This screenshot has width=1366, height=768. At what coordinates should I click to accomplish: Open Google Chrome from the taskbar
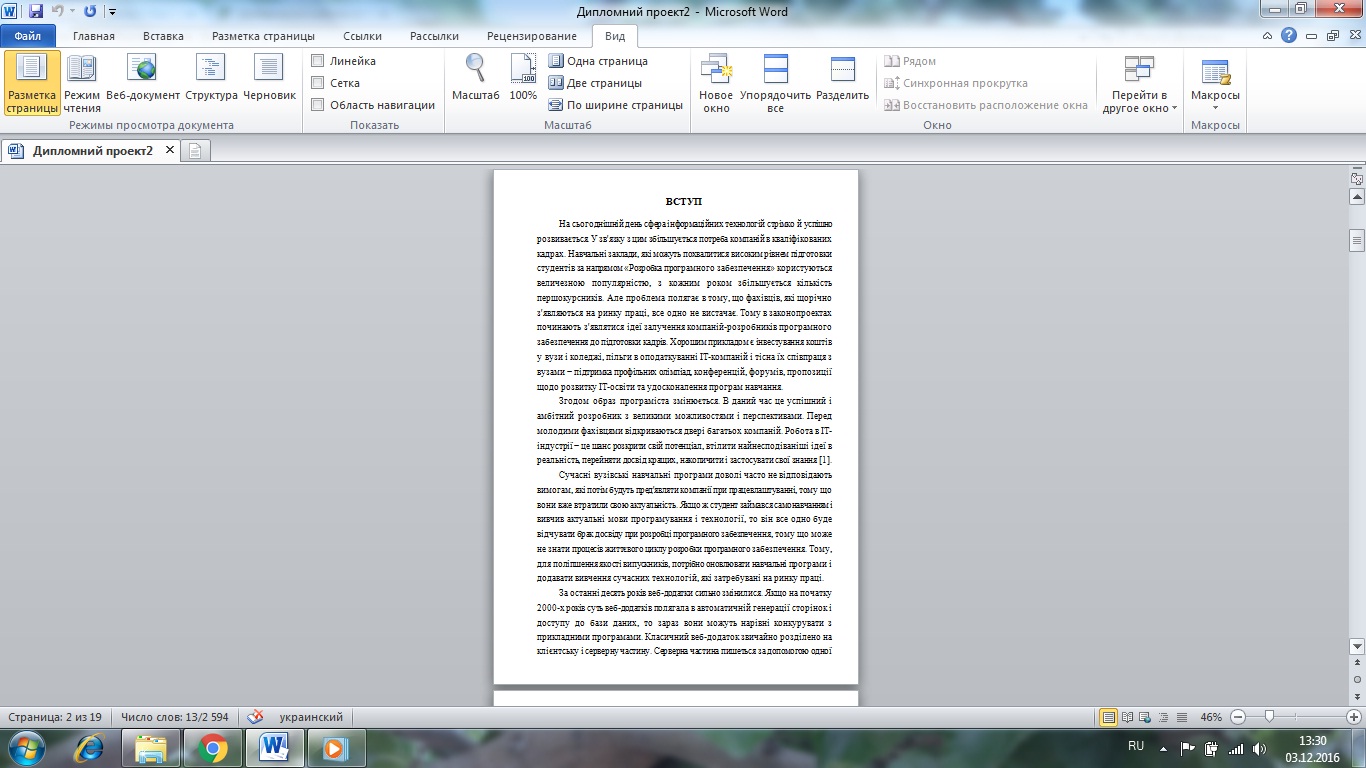click(212, 747)
